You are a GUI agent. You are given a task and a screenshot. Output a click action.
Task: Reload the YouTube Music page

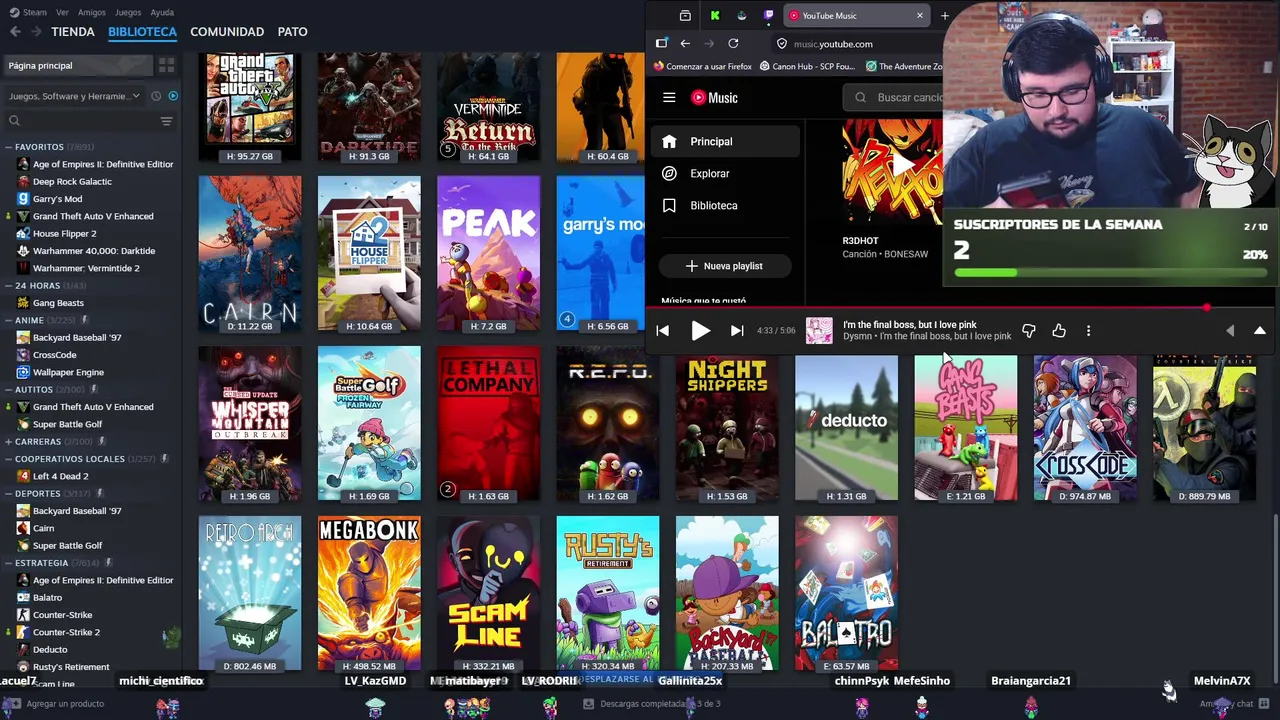(733, 43)
